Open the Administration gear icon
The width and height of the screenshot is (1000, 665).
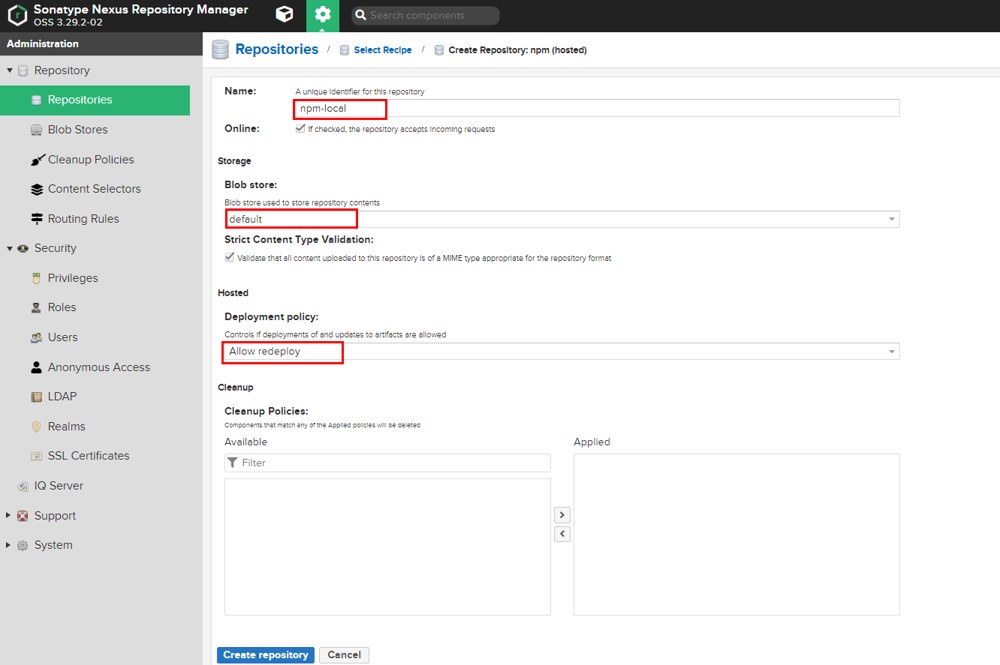coord(323,14)
